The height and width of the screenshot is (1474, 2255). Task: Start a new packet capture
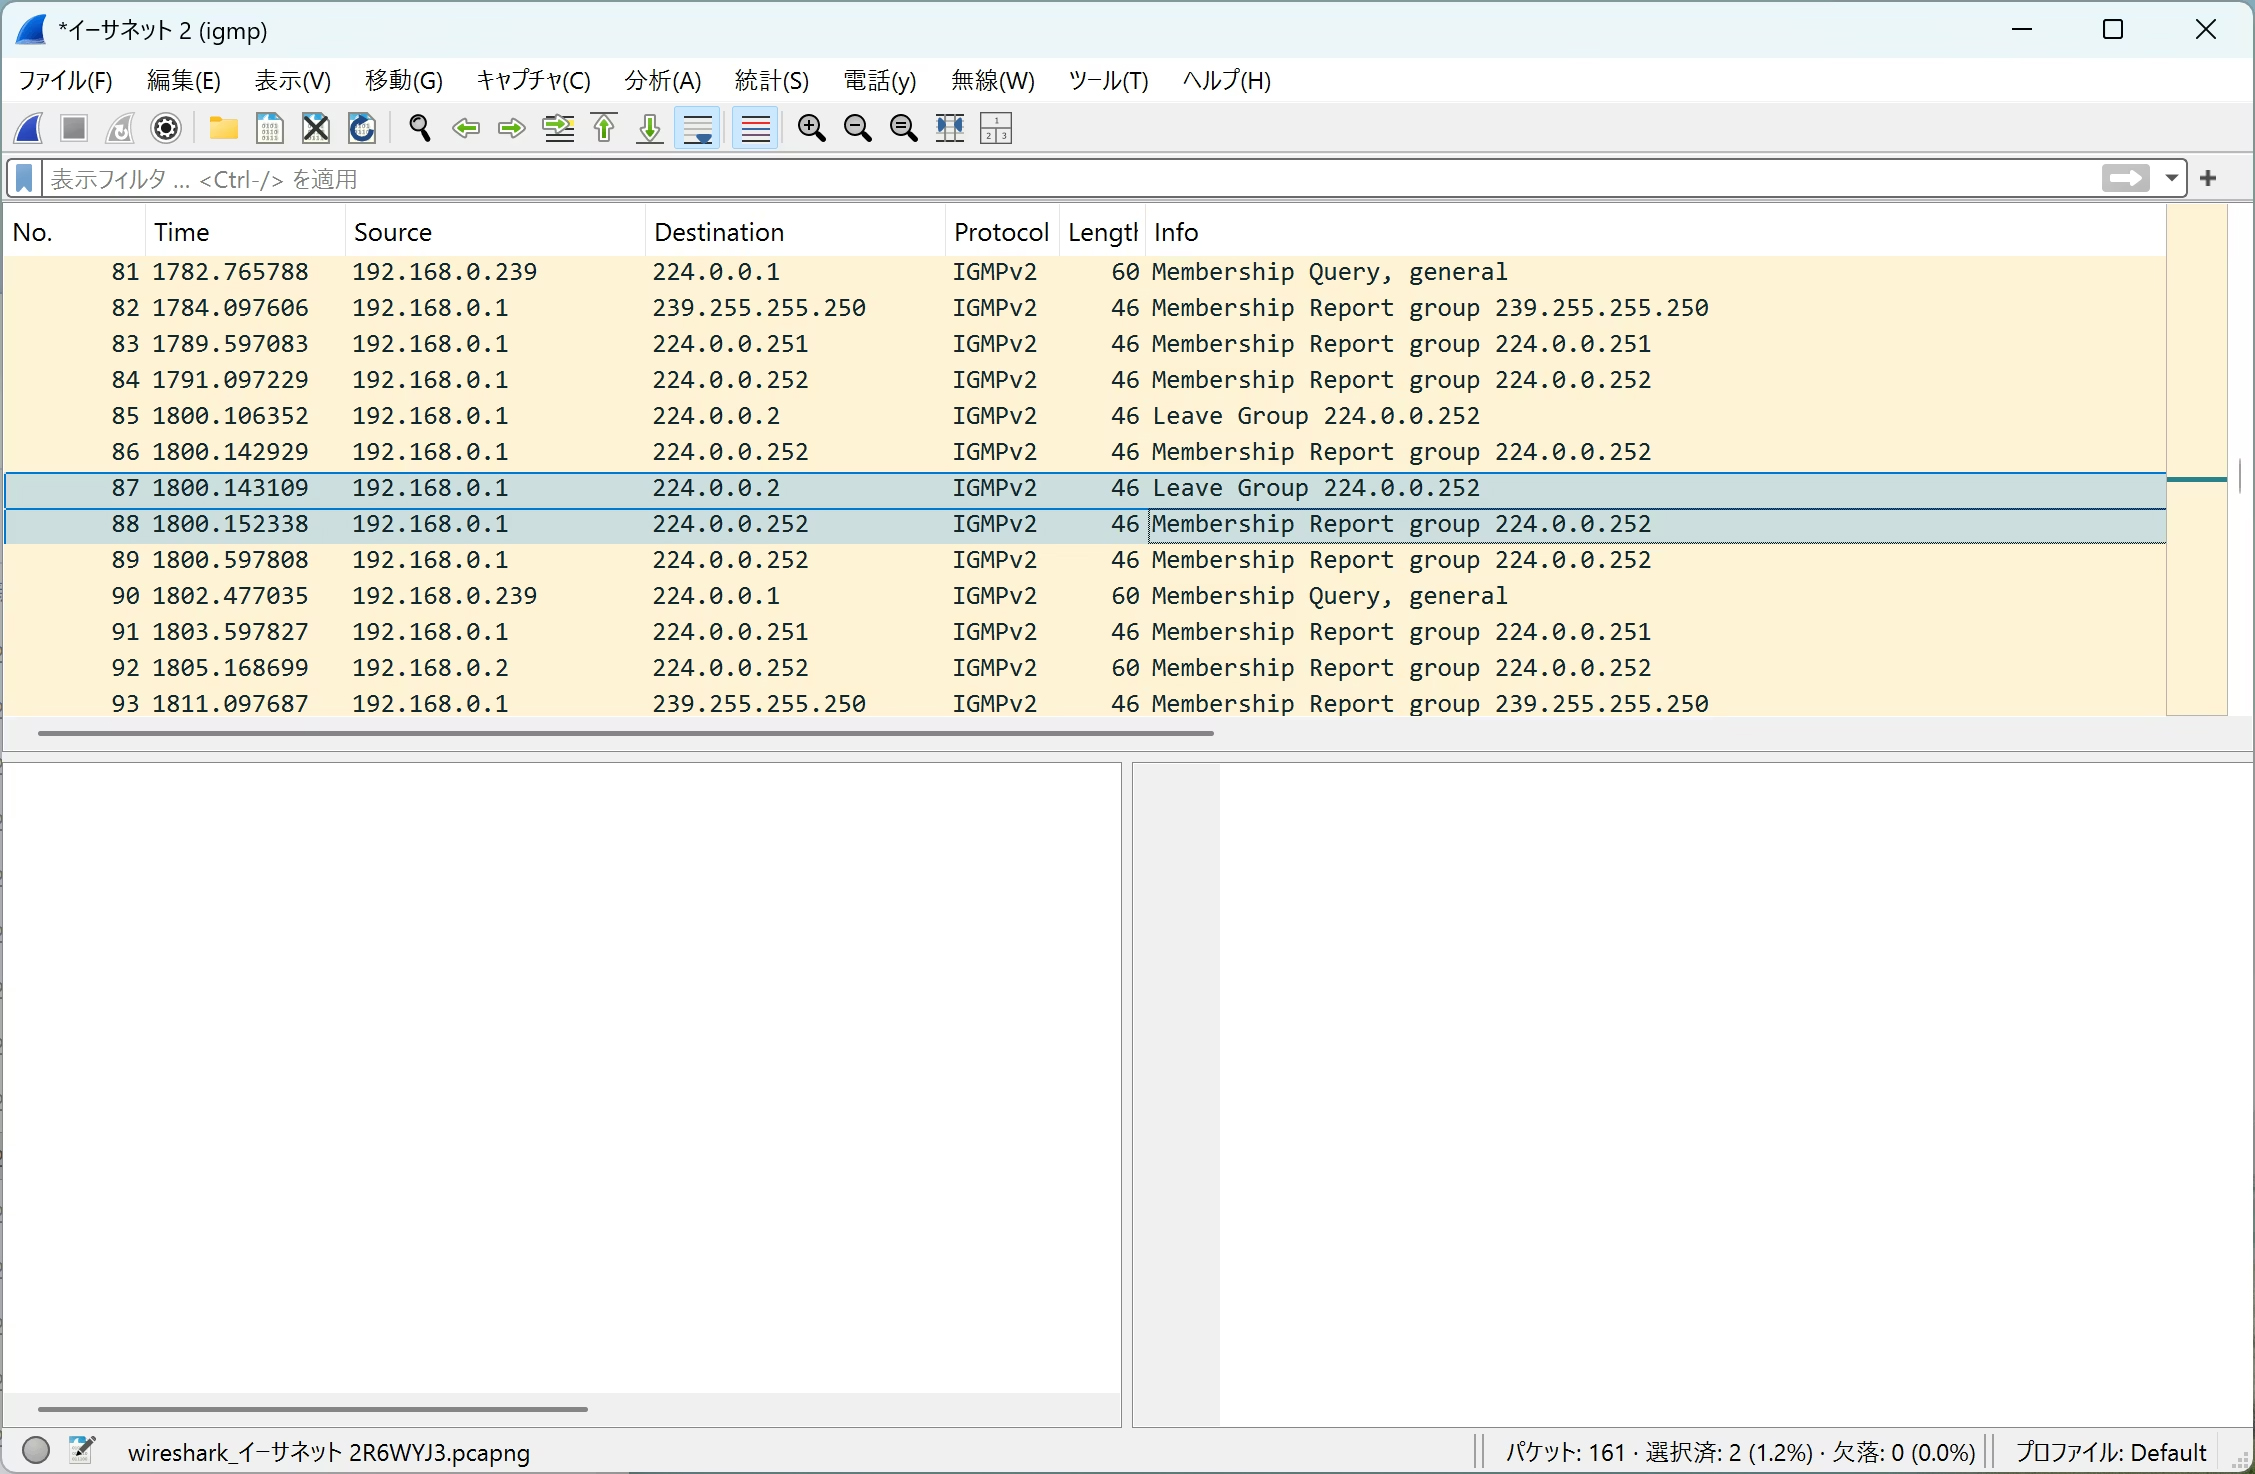coord(28,128)
